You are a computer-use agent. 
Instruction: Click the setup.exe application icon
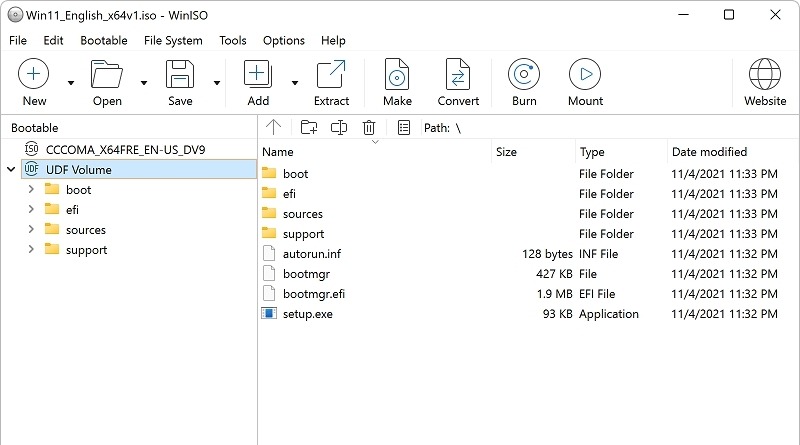pyautogui.click(x=269, y=313)
